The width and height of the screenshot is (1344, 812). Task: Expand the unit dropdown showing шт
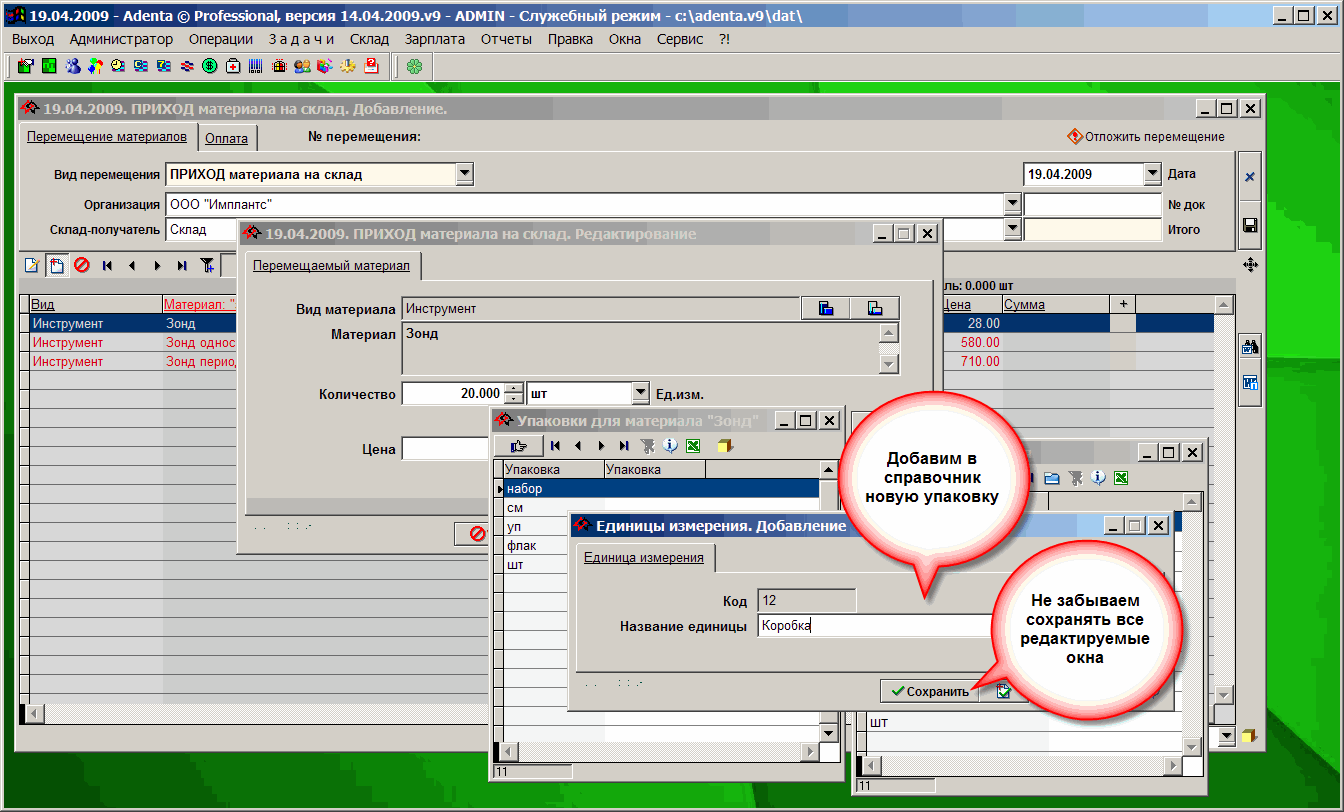(640, 394)
